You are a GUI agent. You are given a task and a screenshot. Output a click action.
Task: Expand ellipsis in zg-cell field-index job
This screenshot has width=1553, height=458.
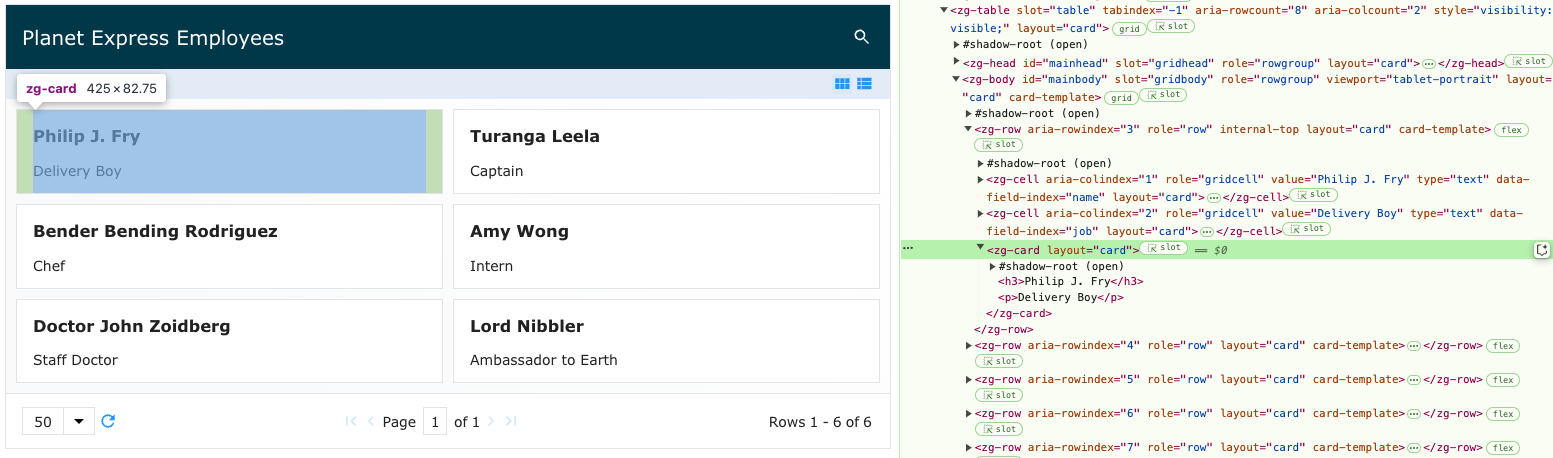tap(1205, 232)
